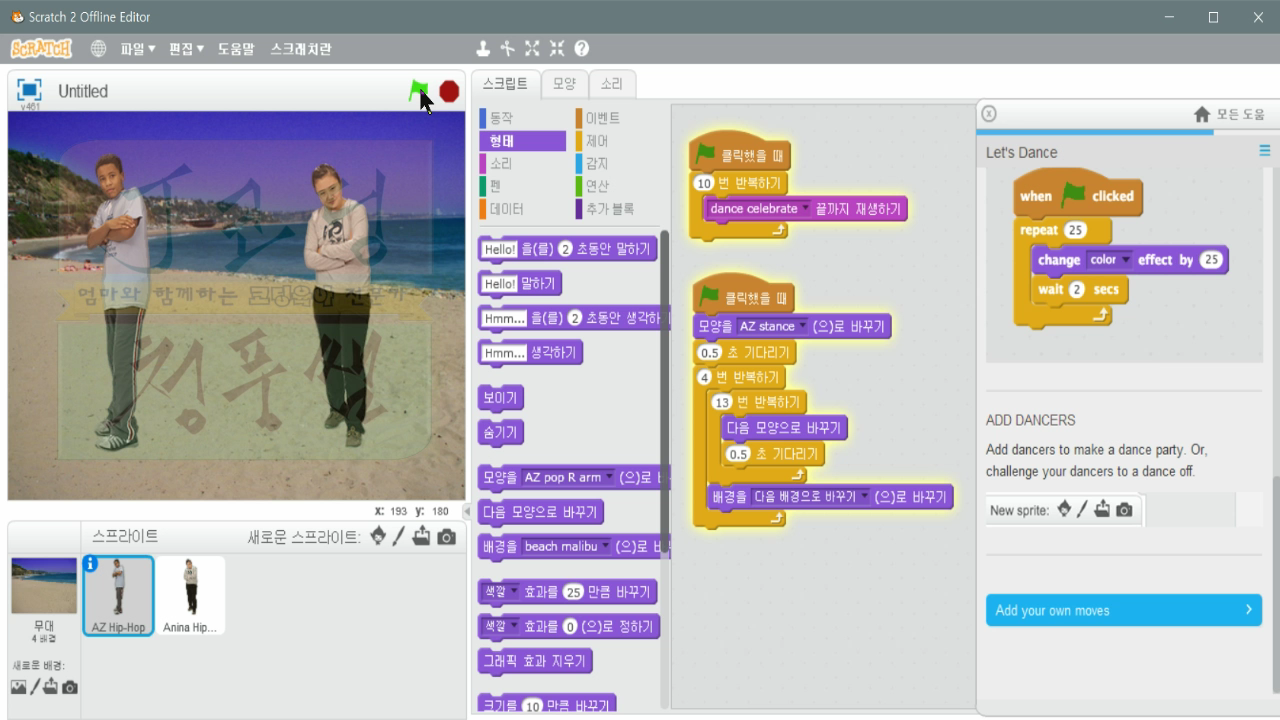This screenshot has height=720, width=1280.
Task: Switch to the 모양 costumes tab
Action: 565,84
